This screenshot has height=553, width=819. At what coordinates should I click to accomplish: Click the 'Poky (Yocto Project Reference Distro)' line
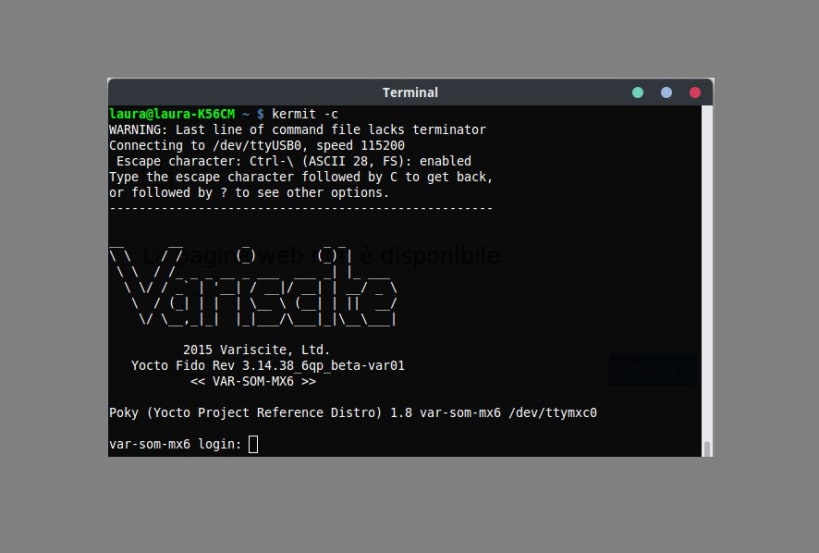point(353,413)
